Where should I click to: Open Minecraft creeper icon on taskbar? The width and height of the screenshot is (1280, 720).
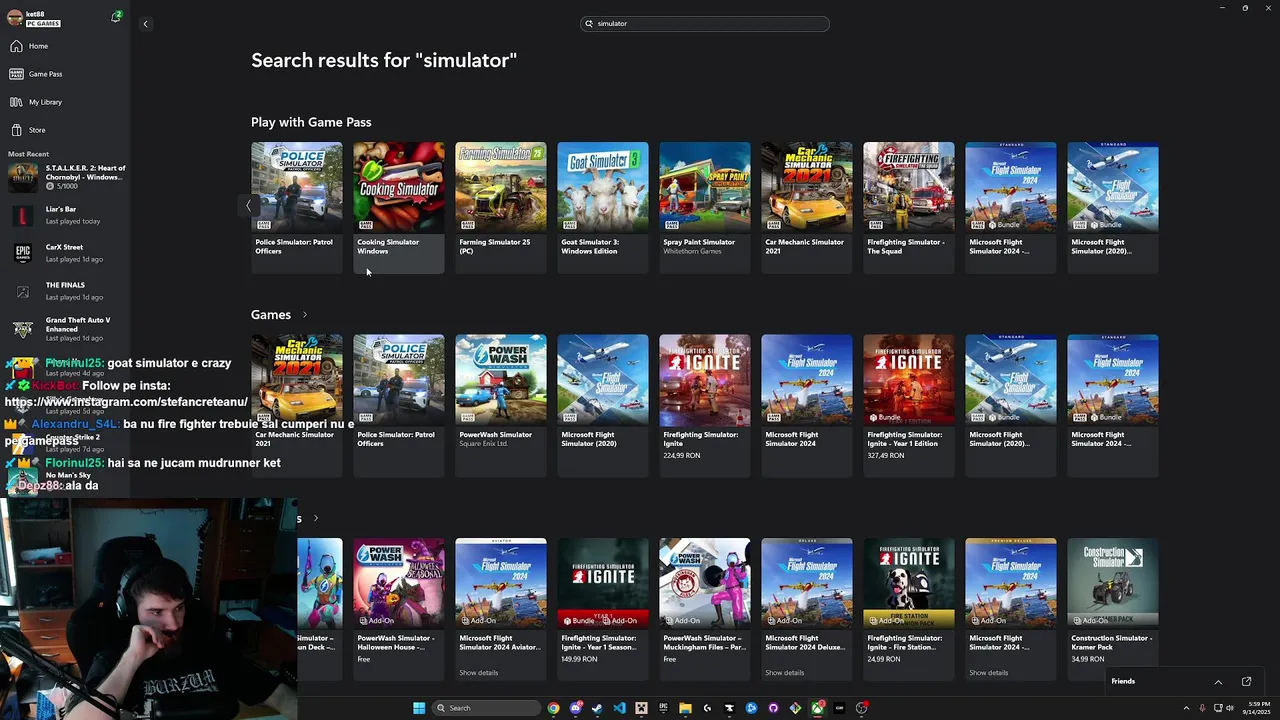(x=641, y=708)
